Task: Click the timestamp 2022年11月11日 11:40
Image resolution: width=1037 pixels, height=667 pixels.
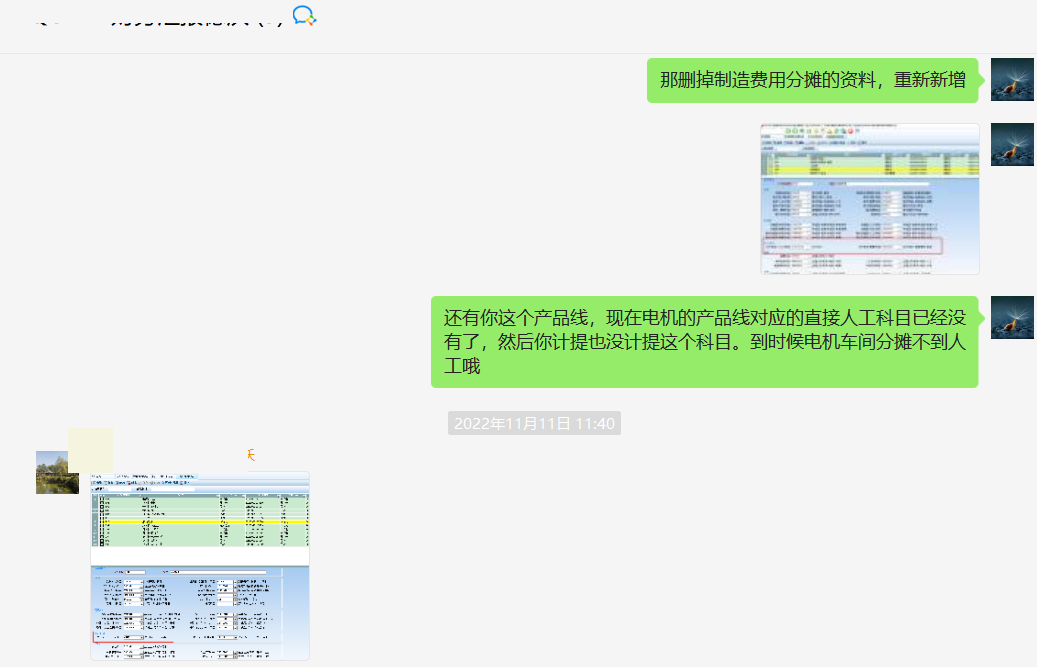Action: 534,424
